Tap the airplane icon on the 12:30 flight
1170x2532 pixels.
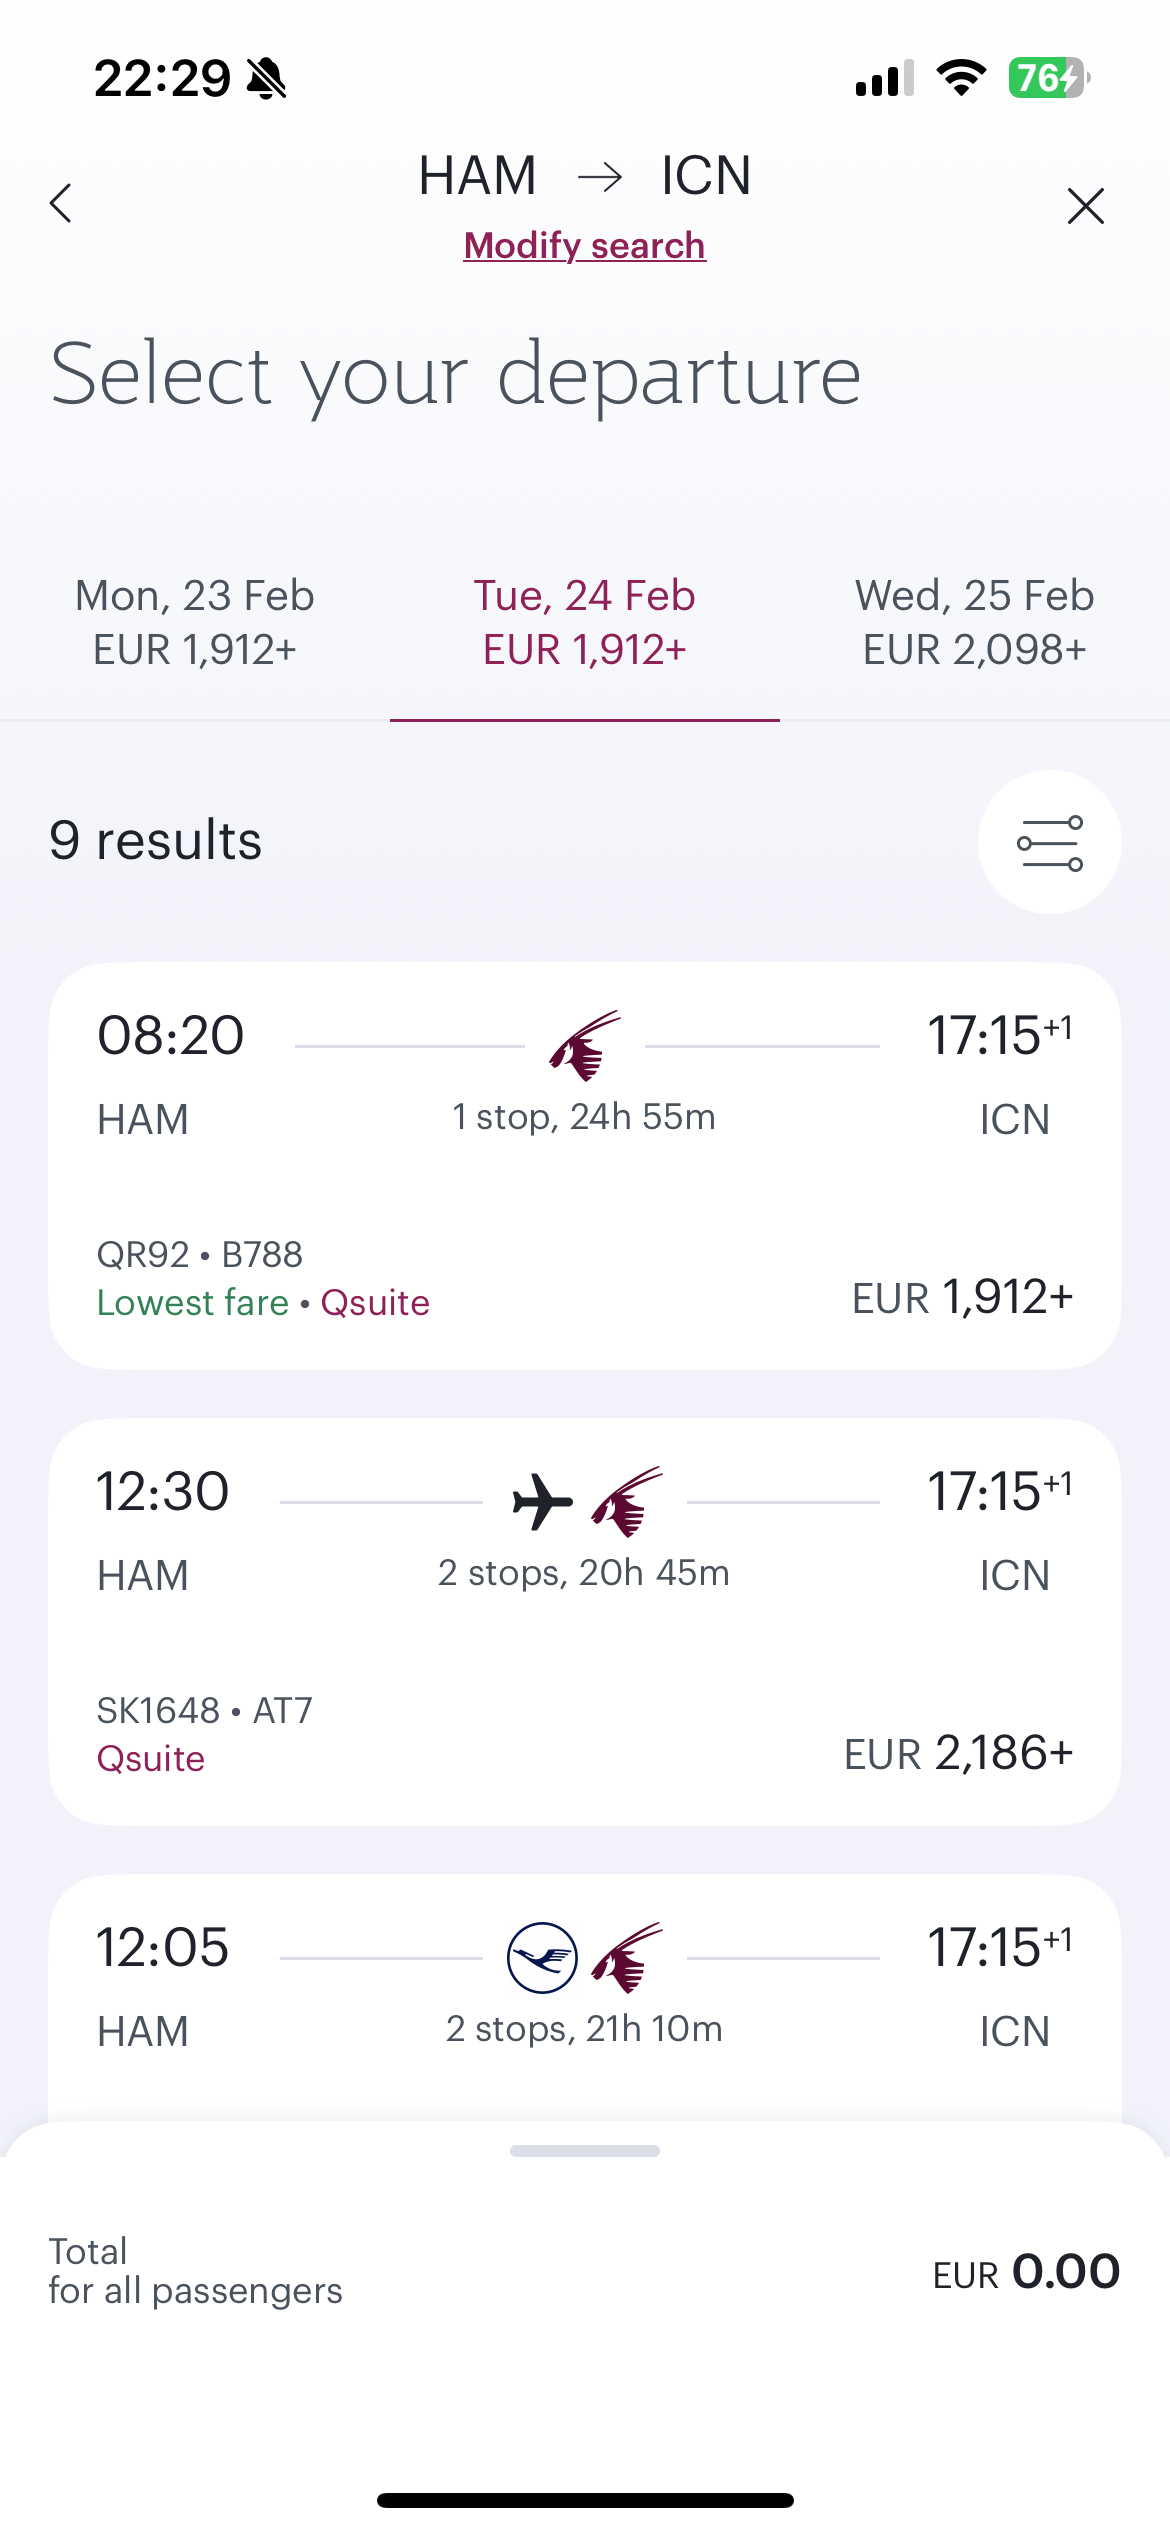coord(542,1501)
